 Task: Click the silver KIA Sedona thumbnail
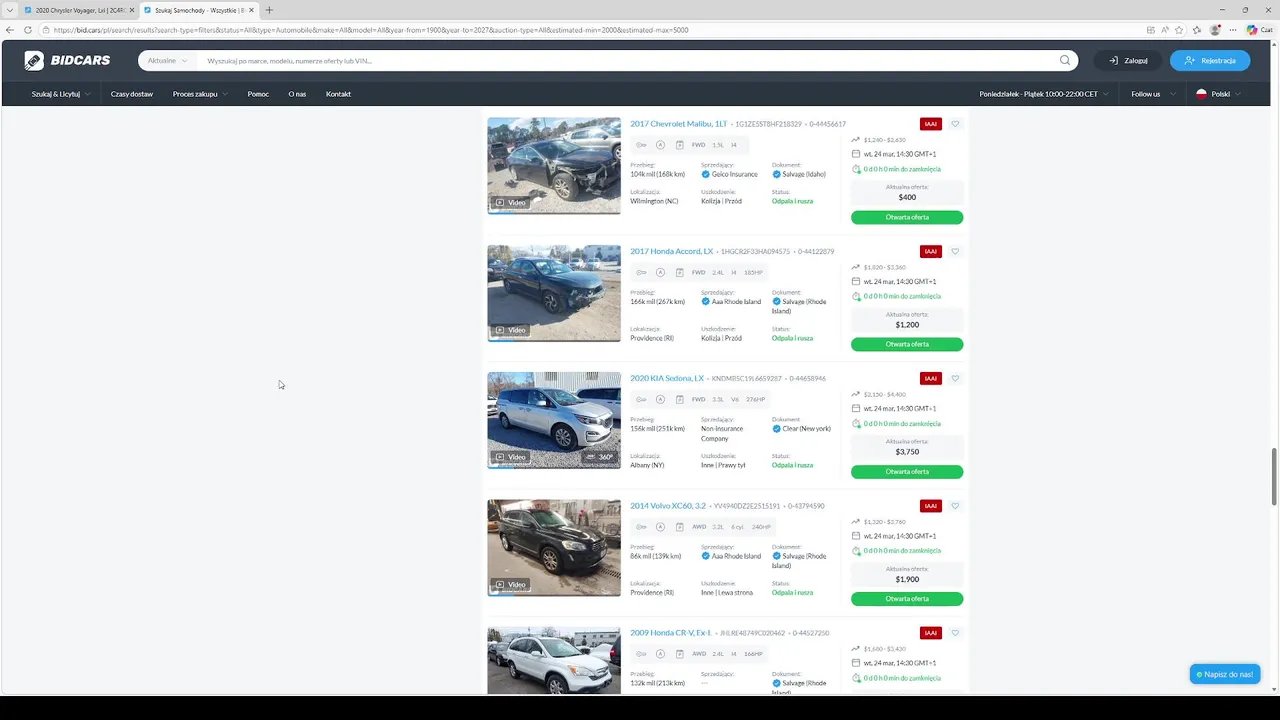pyautogui.click(x=554, y=420)
